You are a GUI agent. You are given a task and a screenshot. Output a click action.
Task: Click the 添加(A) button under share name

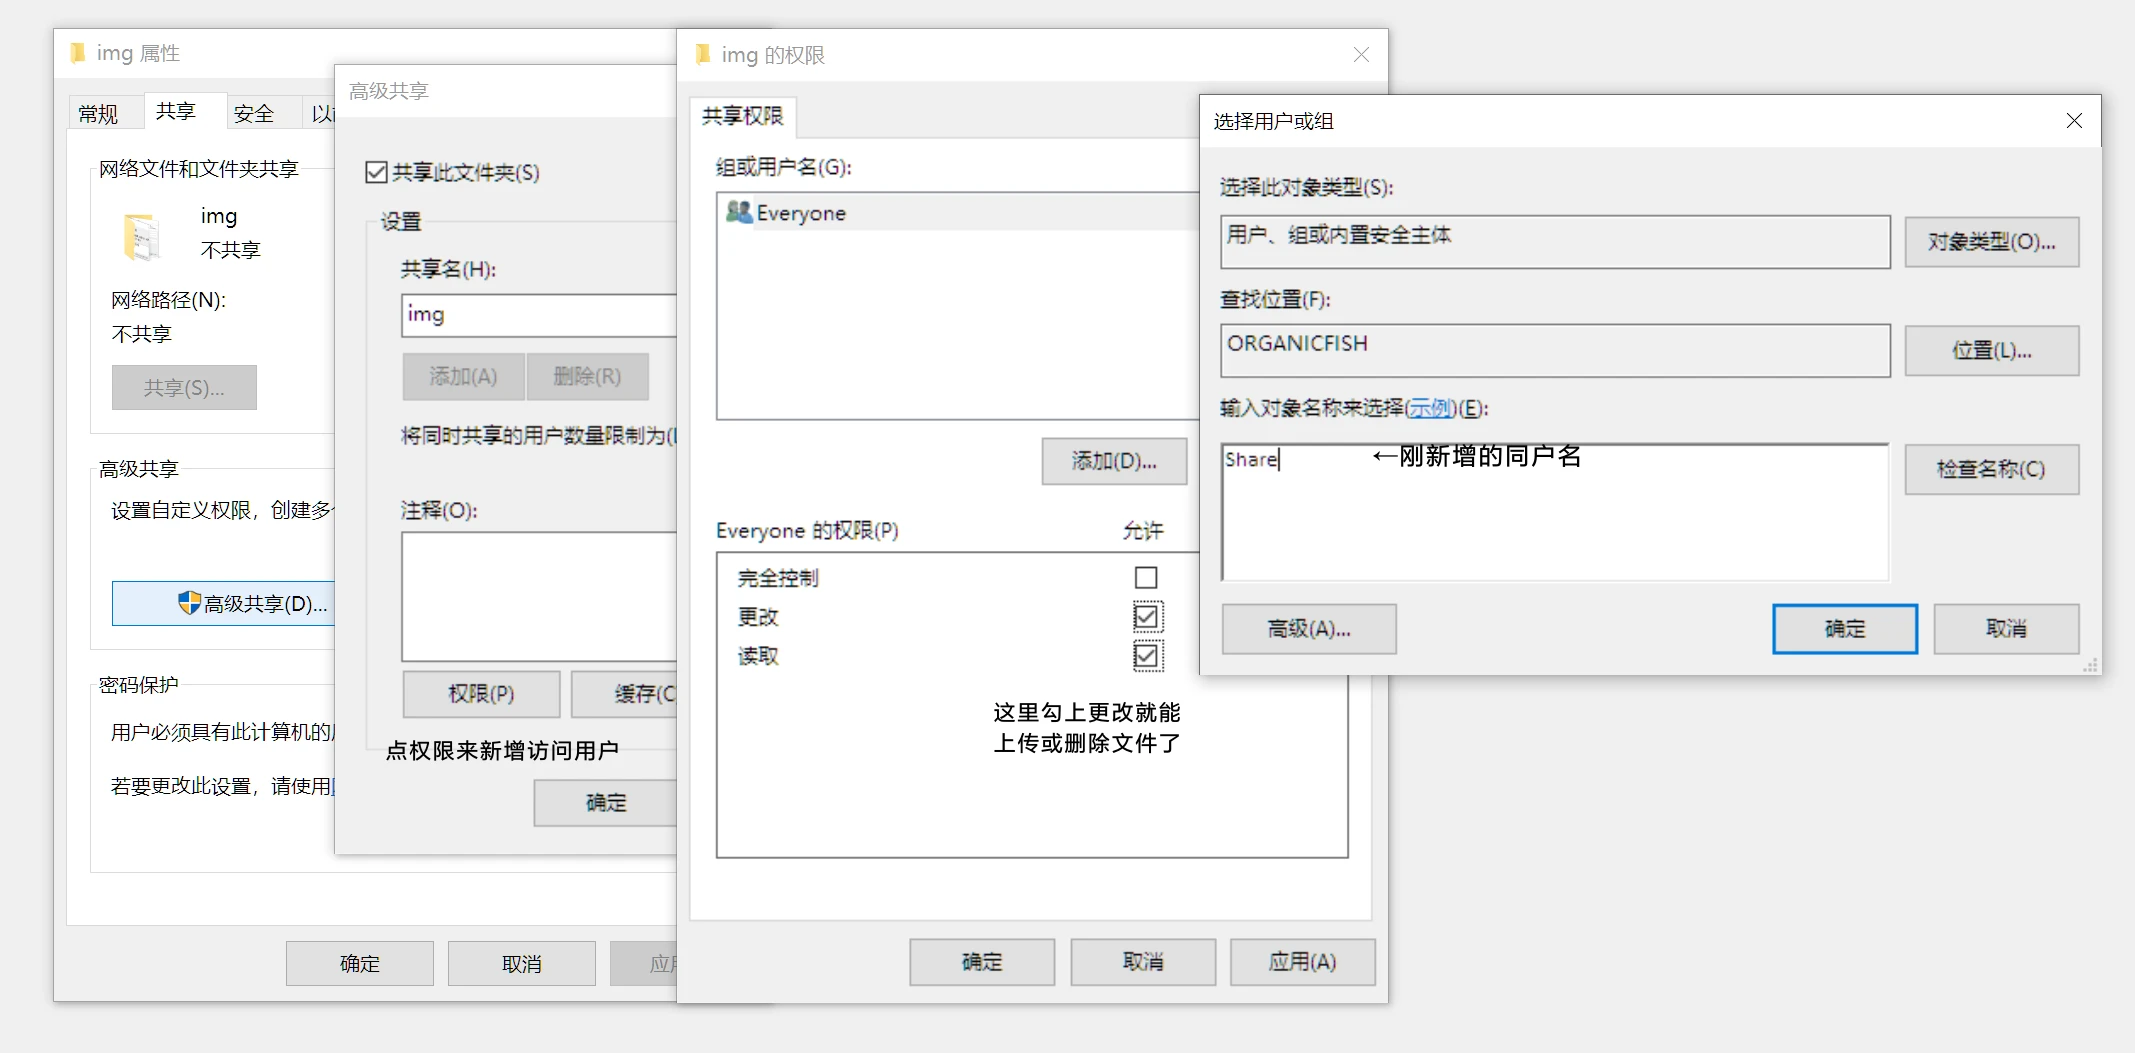(463, 376)
